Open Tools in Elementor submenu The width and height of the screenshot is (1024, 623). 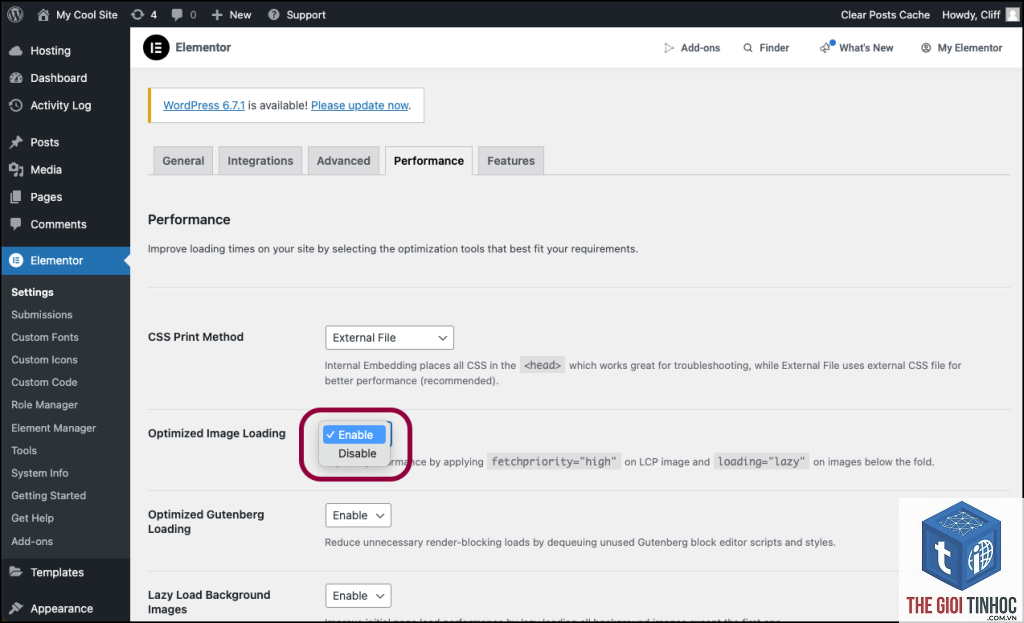point(24,451)
